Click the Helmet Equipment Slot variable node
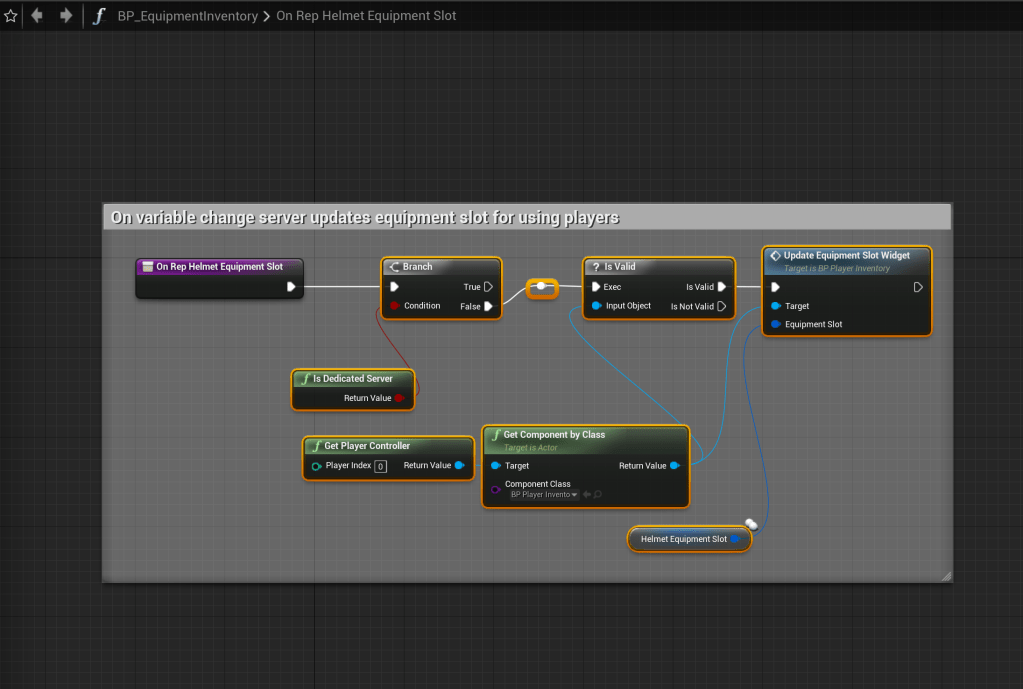Viewport: 1023px width, 689px height. point(683,539)
